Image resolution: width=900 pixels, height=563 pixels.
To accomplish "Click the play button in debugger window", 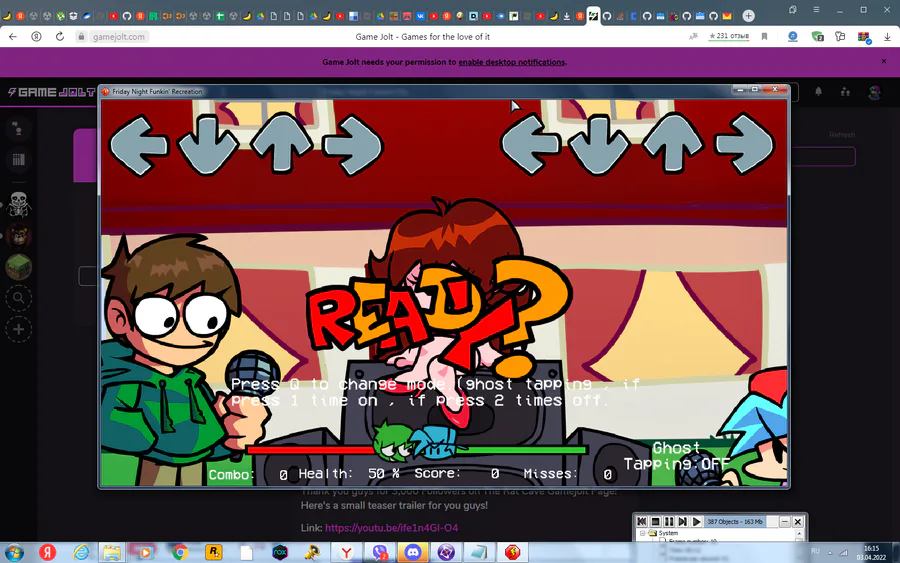I will (697, 522).
